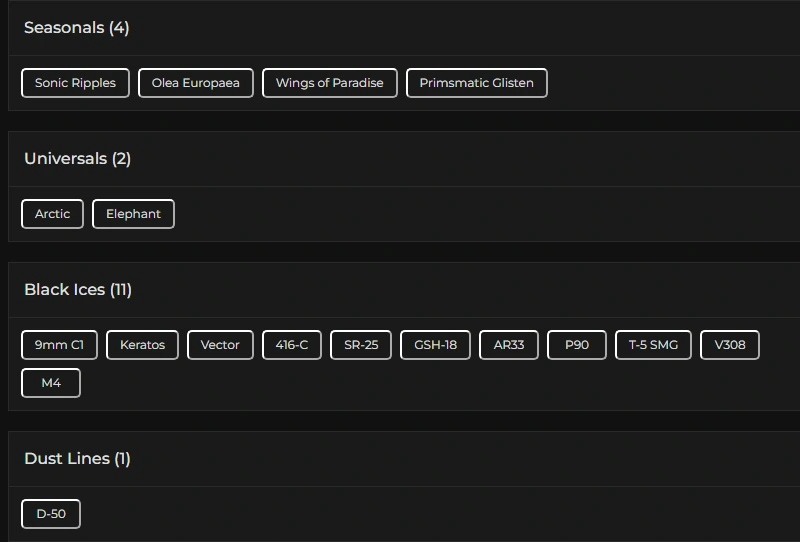Image resolution: width=800 pixels, height=542 pixels.
Task: Select the Vector Black Ice tag
Action: click(220, 345)
